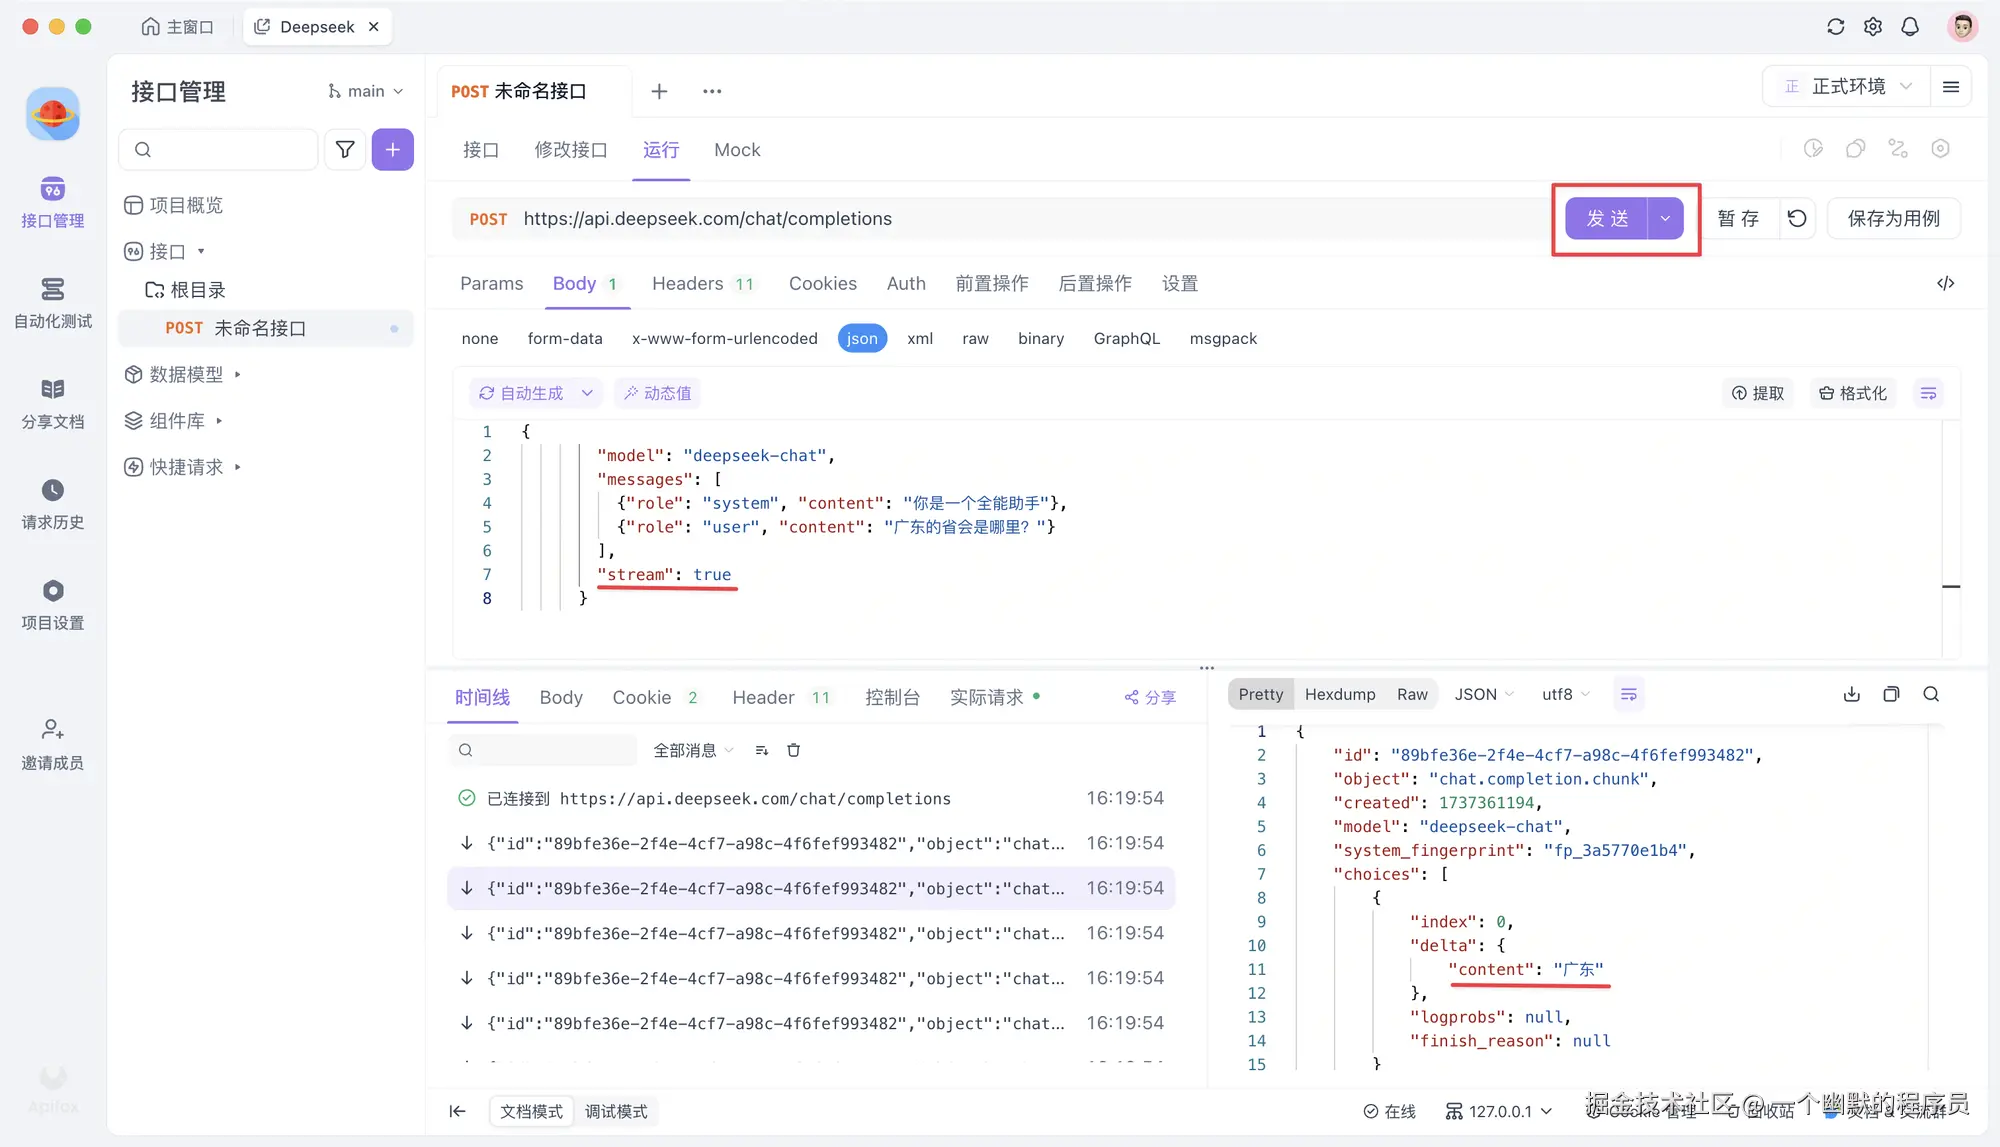The image size is (2000, 1147).
Task: Download the response using download icon
Action: 1851,694
